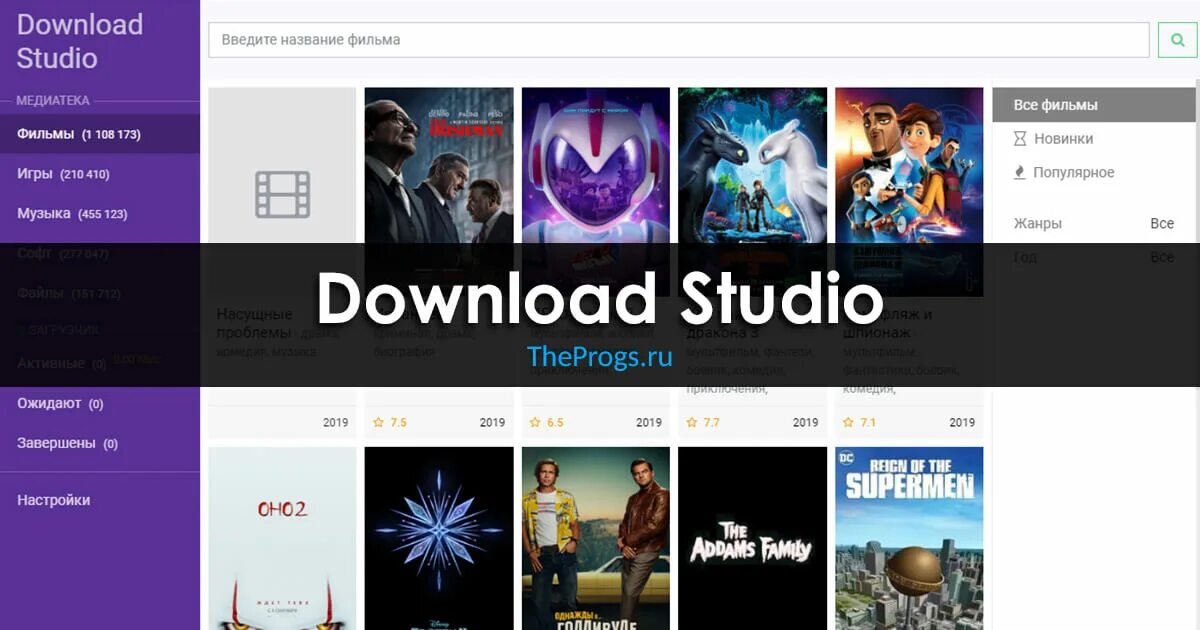Click the (455 123) music count
This screenshot has width=1200, height=630.
(x=103, y=215)
